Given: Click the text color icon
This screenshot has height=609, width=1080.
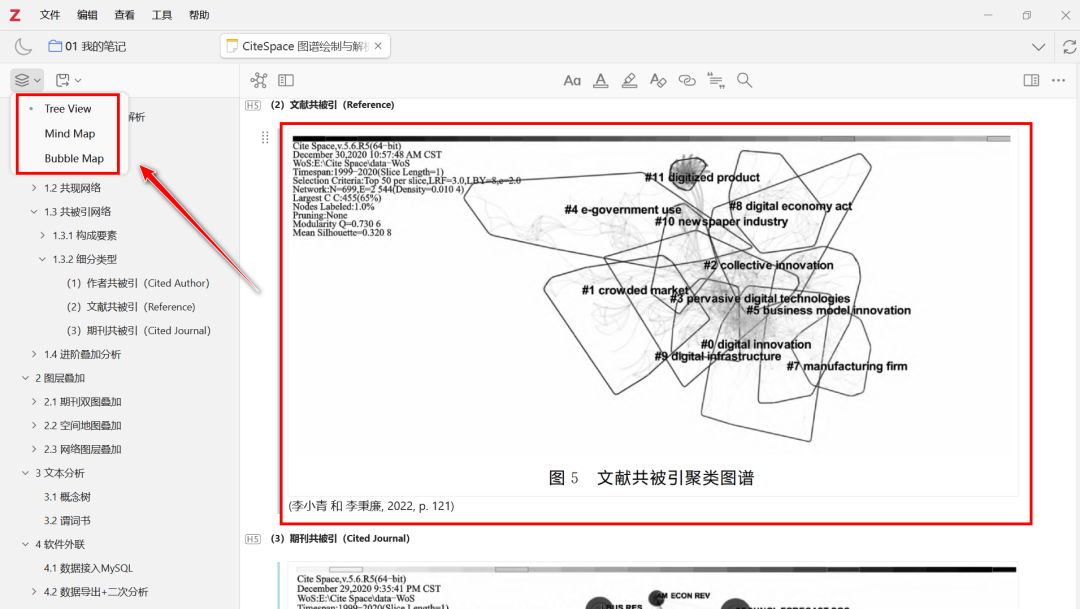Looking at the screenshot, I should [x=600, y=80].
